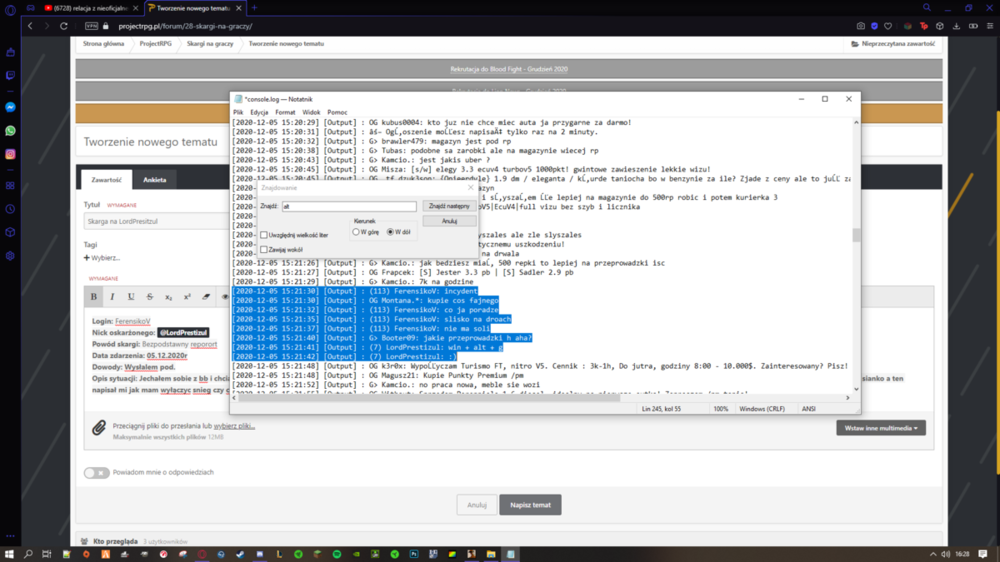
Task: Open Messenger in the browser sidebar
Action: point(10,107)
